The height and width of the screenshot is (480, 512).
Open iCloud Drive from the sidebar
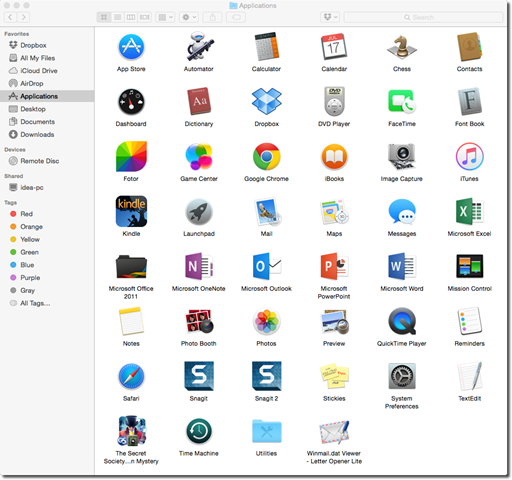pyautogui.click(x=47, y=71)
